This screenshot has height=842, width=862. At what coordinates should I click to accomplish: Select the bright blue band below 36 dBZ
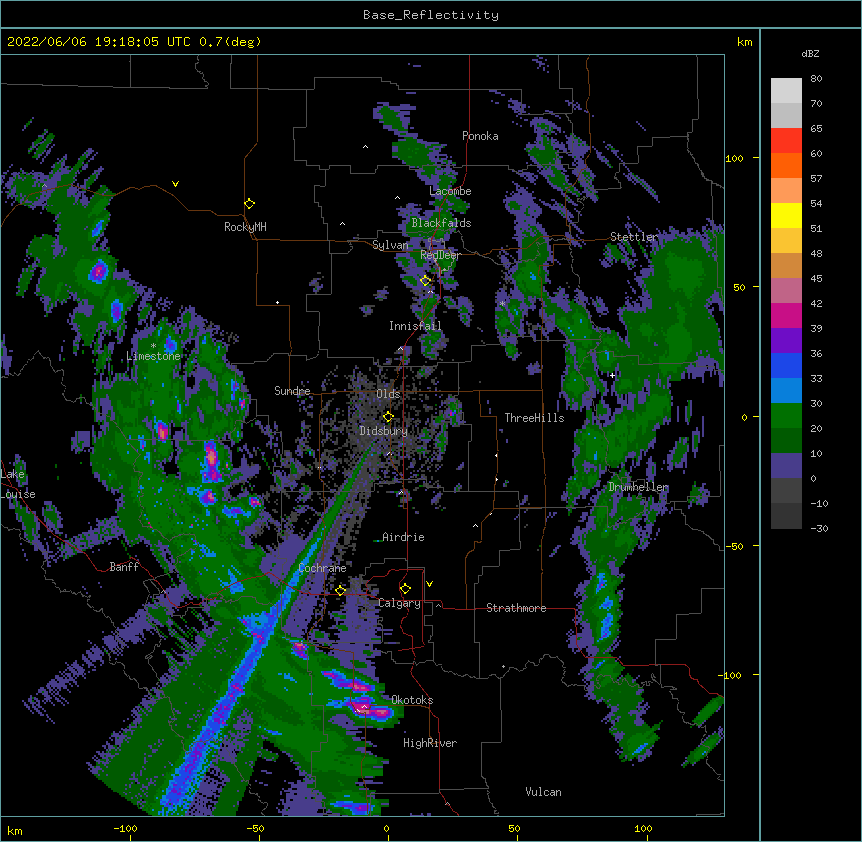pyautogui.click(x=786, y=365)
